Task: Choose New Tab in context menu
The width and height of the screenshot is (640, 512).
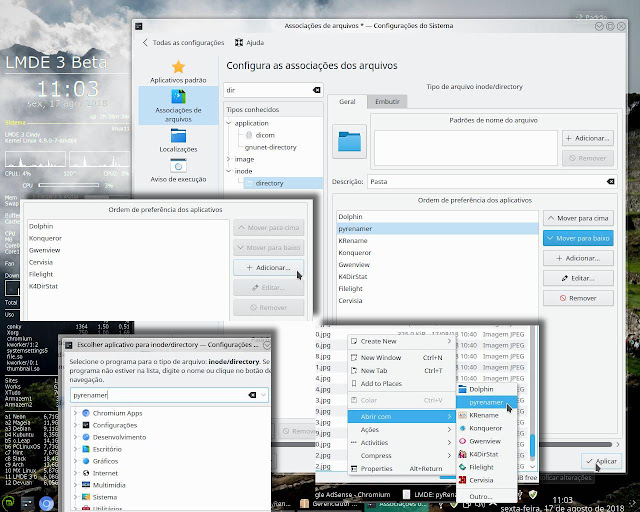Action: (402, 371)
